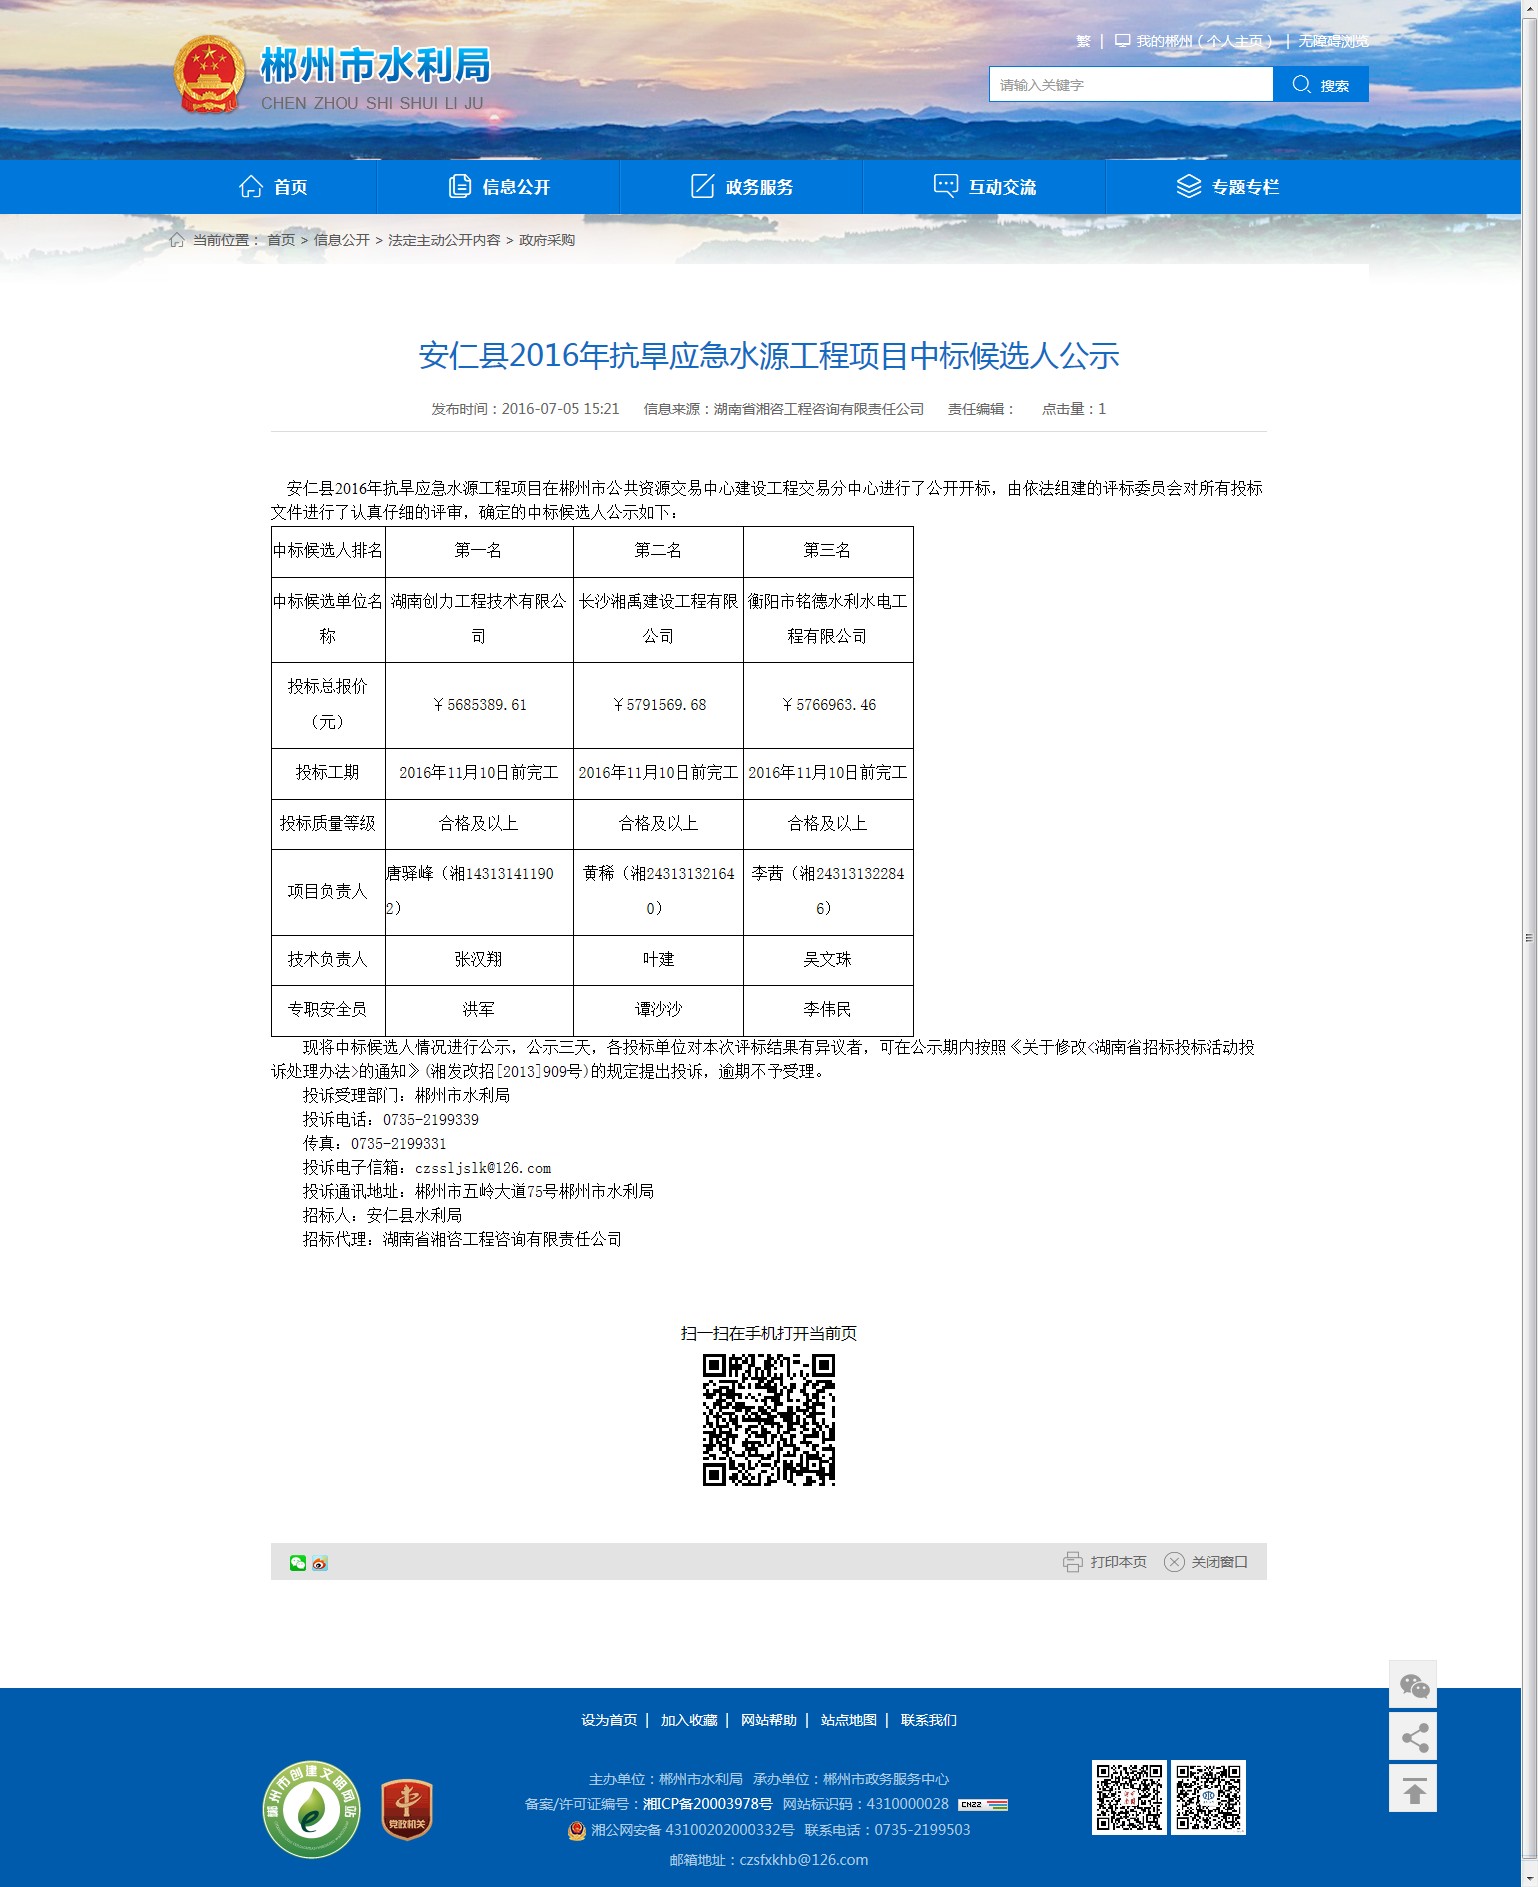The image size is (1538, 1887).
Task: Click the page's vertical scrollbar
Action: (1529, 940)
